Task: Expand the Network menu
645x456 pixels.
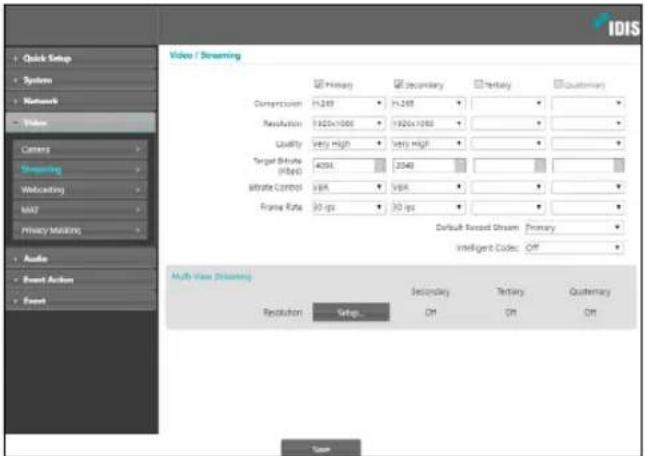Action: (81, 101)
